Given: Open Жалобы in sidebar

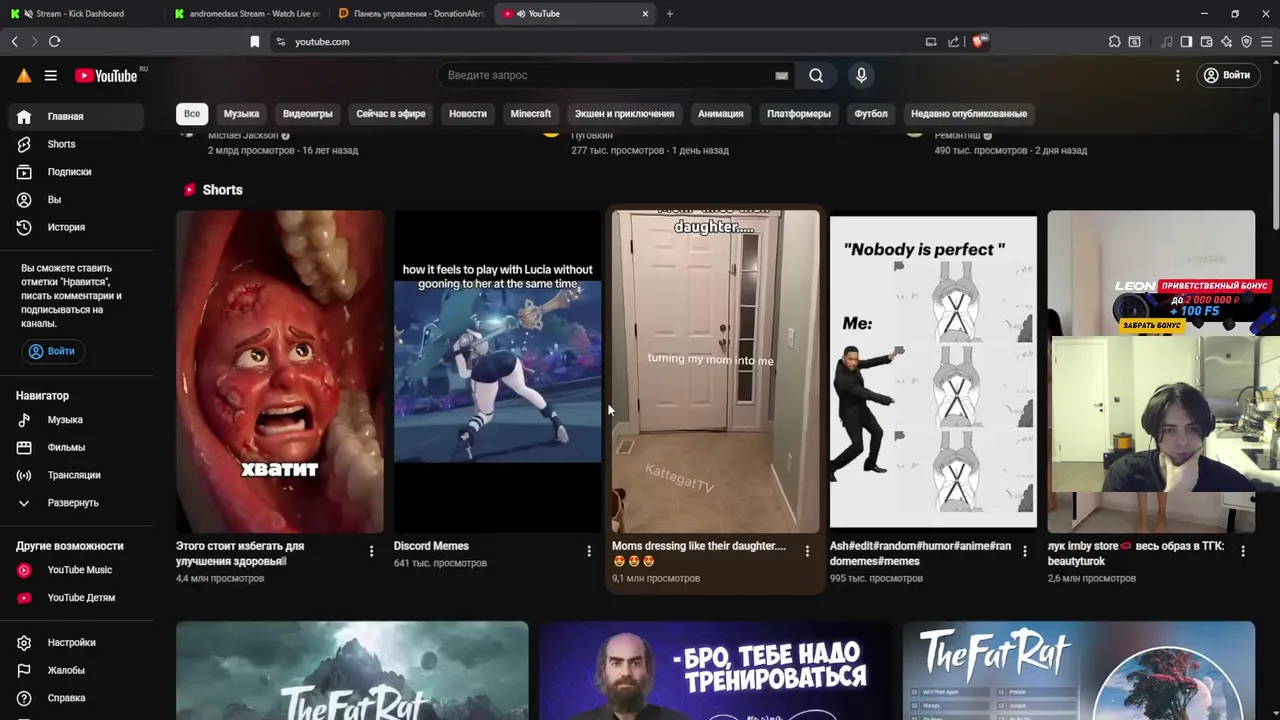Looking at the screenshot, I should [78, 670].
